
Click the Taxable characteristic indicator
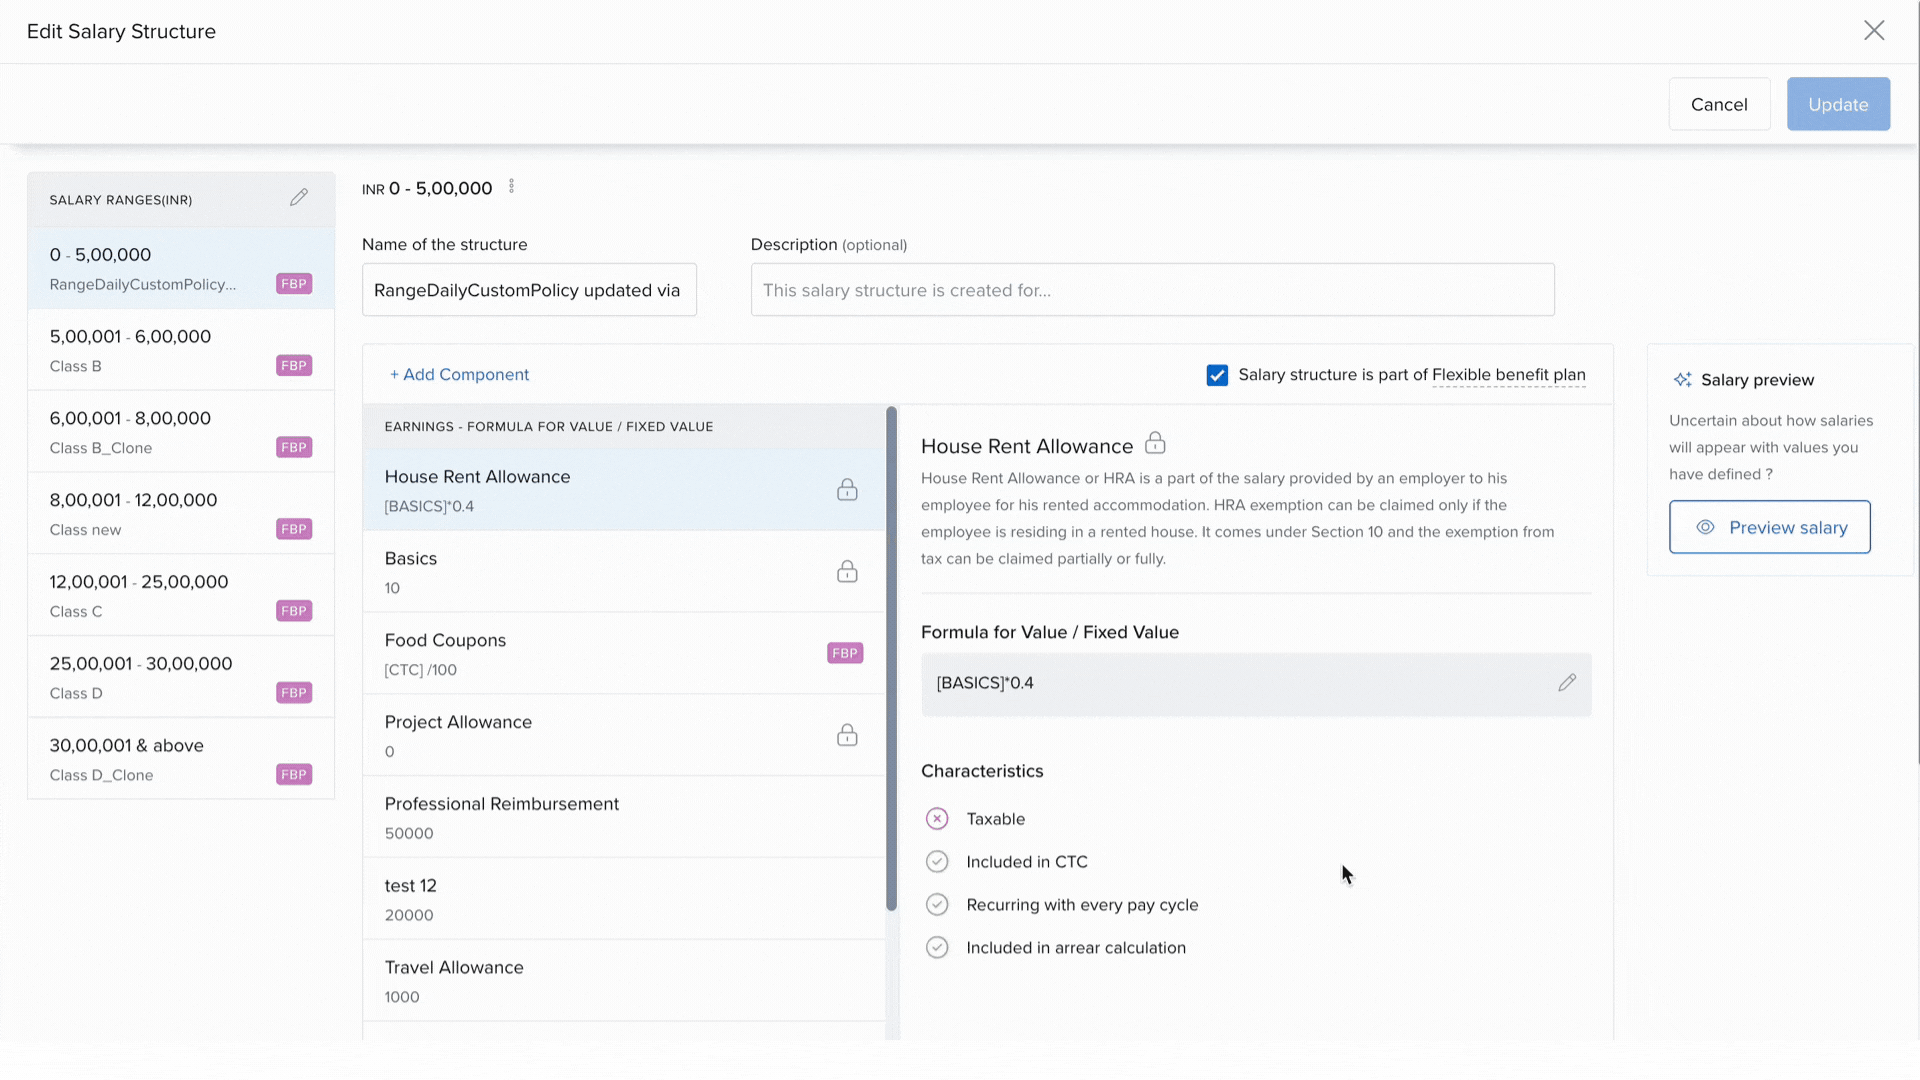pos(937,819)
